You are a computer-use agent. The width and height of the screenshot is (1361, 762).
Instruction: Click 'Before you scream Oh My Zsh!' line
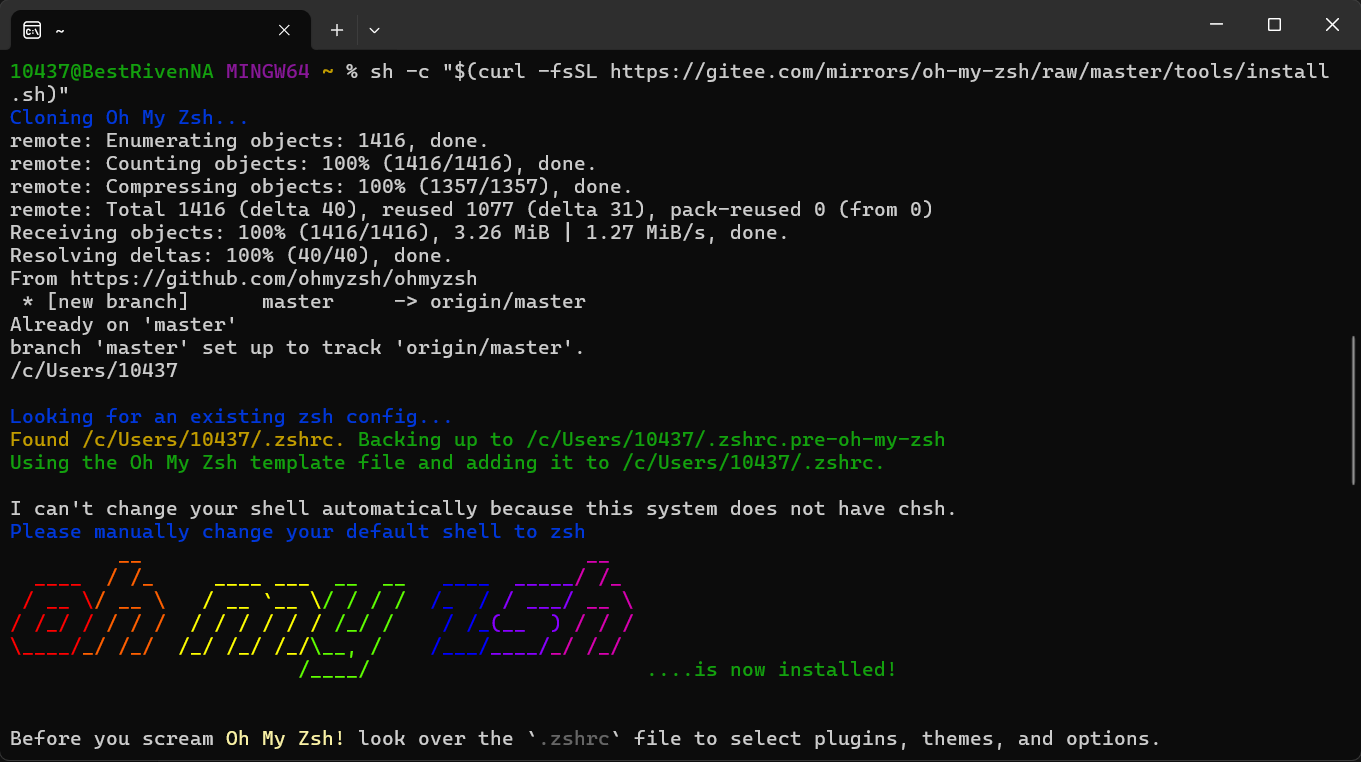point(585,738)
